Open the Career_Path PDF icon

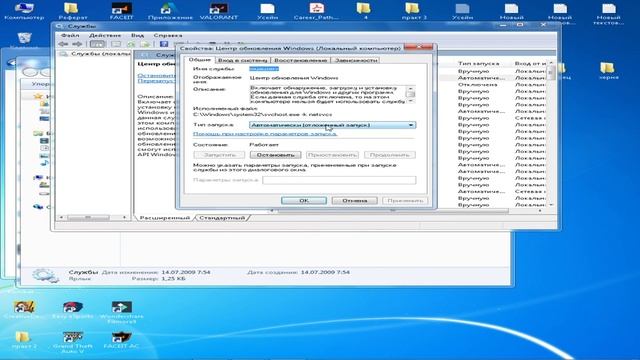pos(316,11)
